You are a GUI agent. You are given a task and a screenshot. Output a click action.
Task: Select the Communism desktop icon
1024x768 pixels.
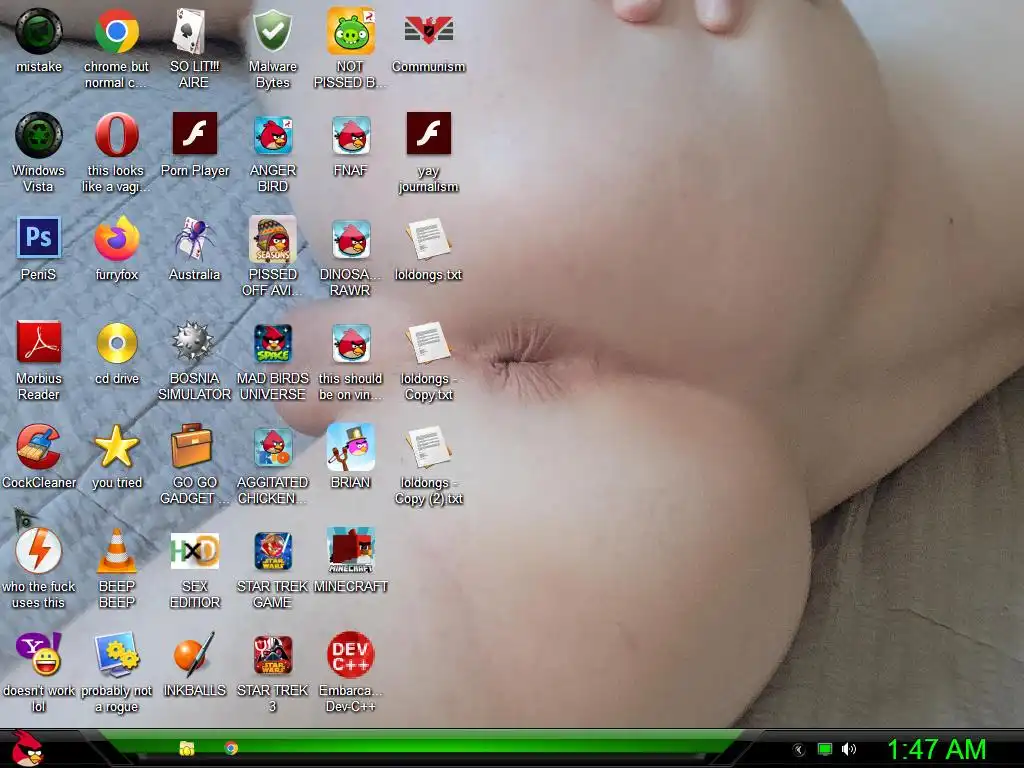[428, 30]
